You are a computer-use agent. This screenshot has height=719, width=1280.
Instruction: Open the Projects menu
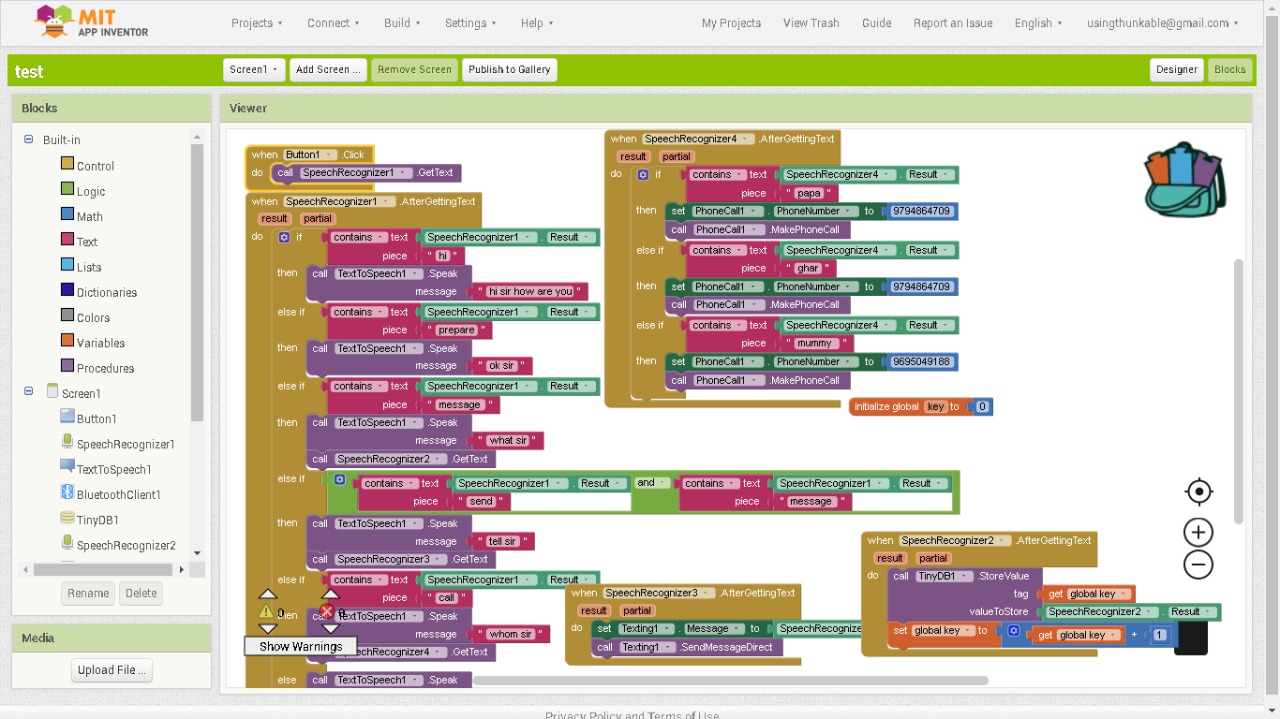[256, 22]
